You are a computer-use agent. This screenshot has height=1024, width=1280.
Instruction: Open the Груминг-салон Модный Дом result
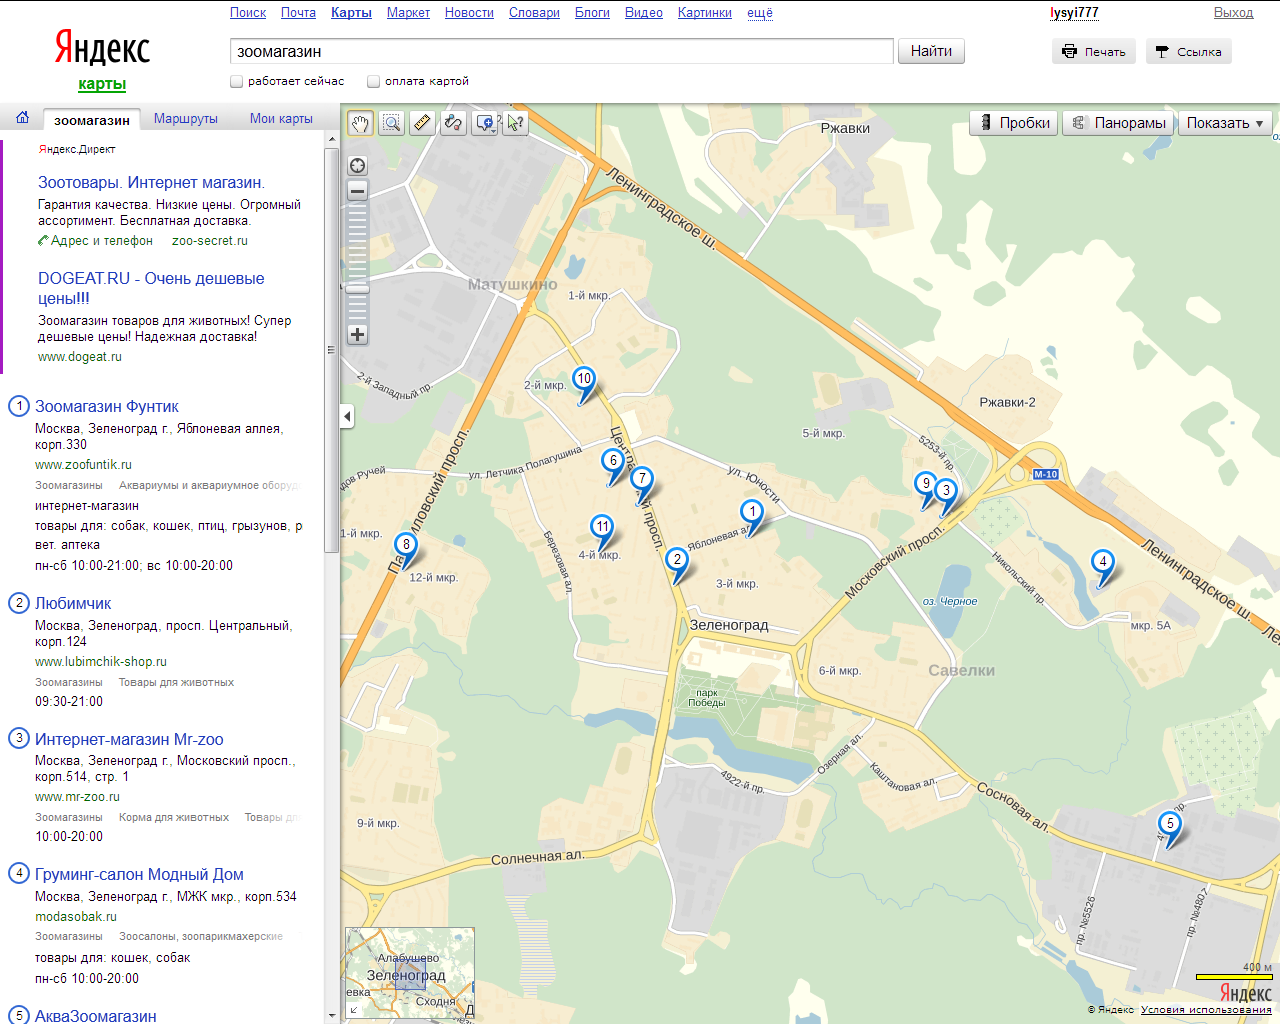coord(139,874)
